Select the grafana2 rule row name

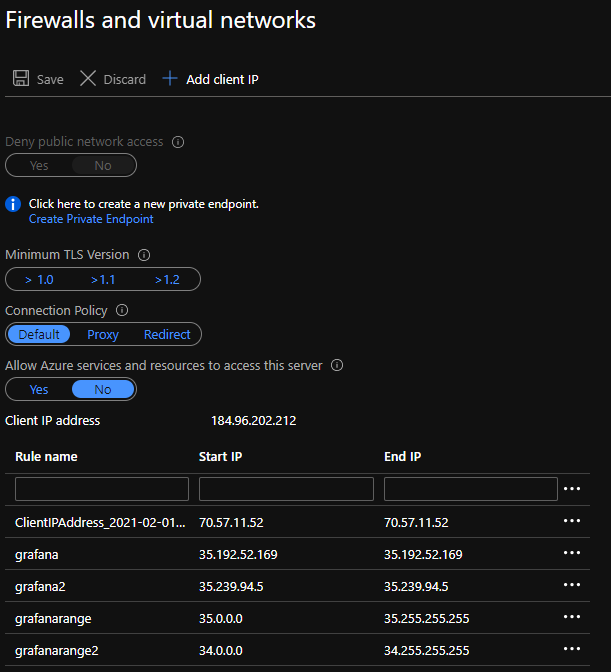(40, 586)
